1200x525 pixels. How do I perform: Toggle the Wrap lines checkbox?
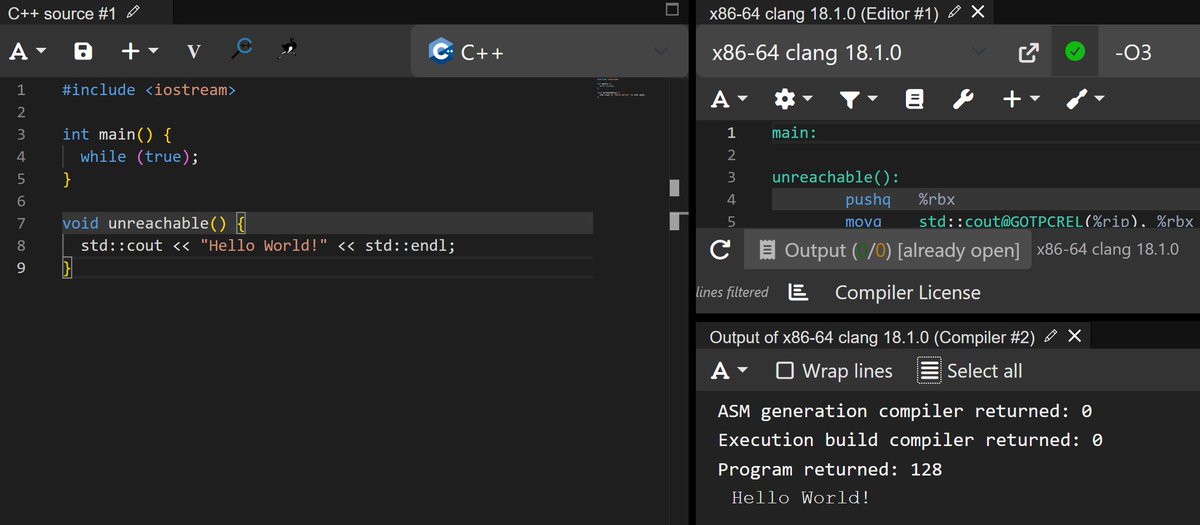(x=785, y=371)
